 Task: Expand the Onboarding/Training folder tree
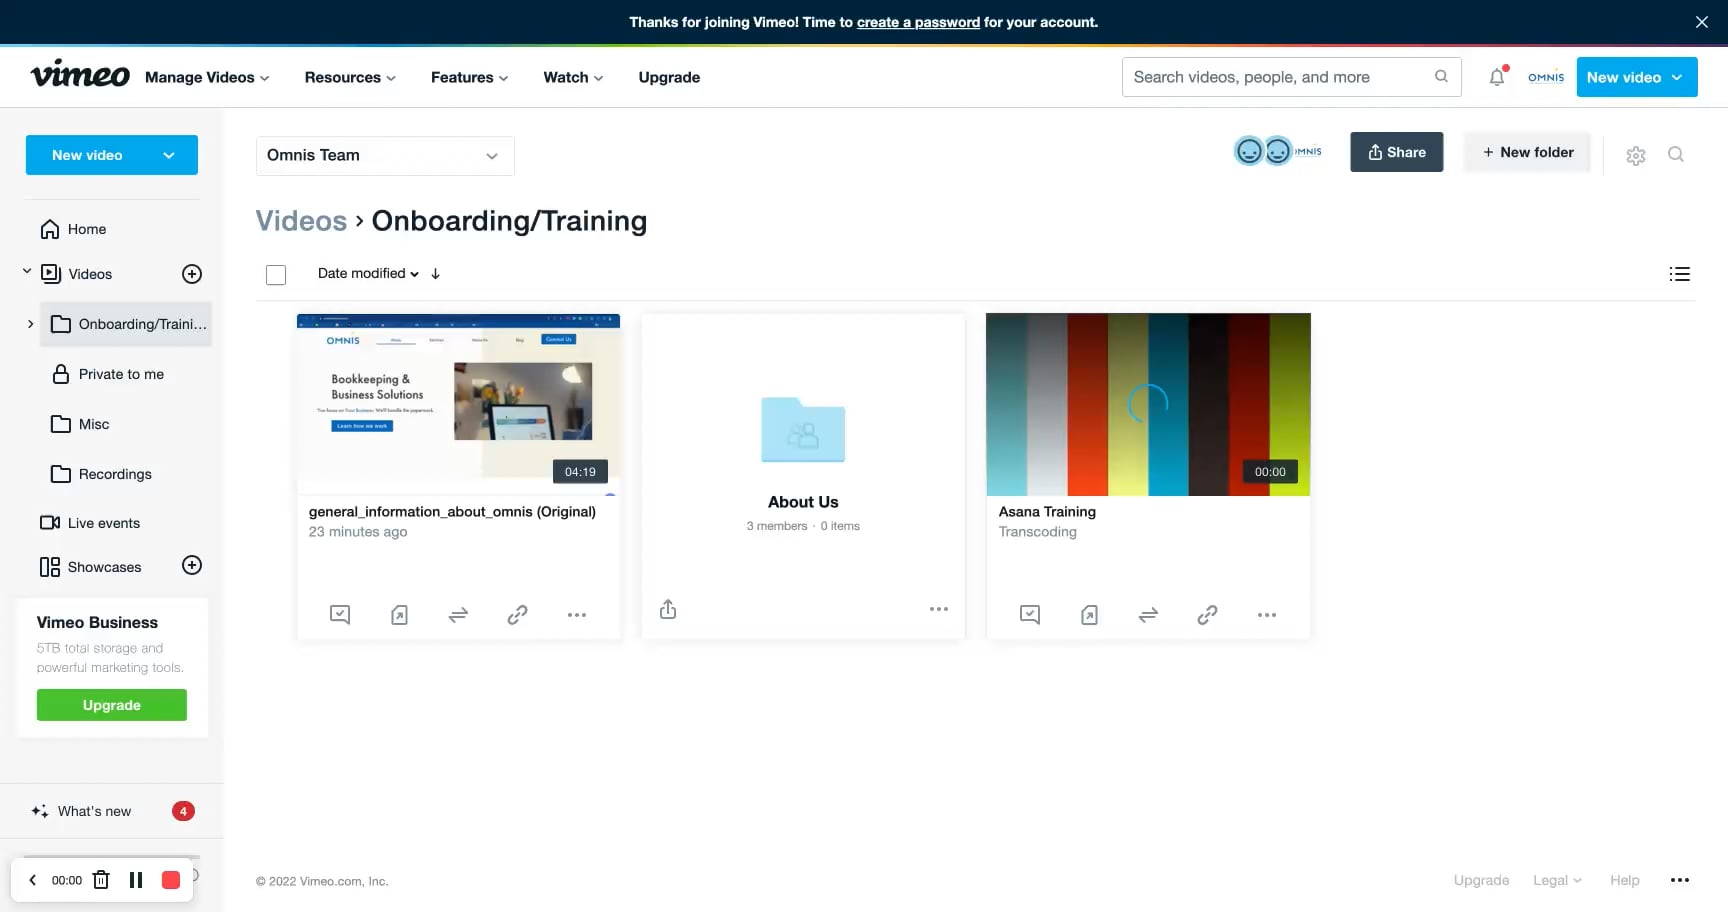coord(30,324)
